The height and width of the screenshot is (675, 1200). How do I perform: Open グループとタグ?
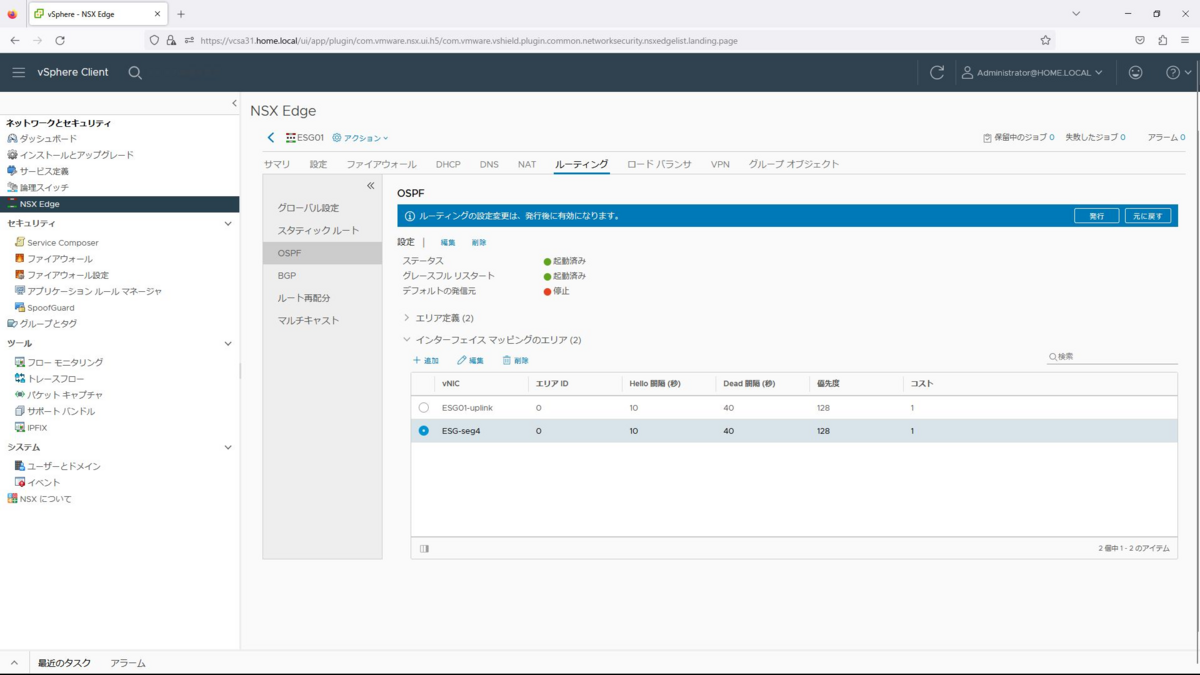coord(48,324)
